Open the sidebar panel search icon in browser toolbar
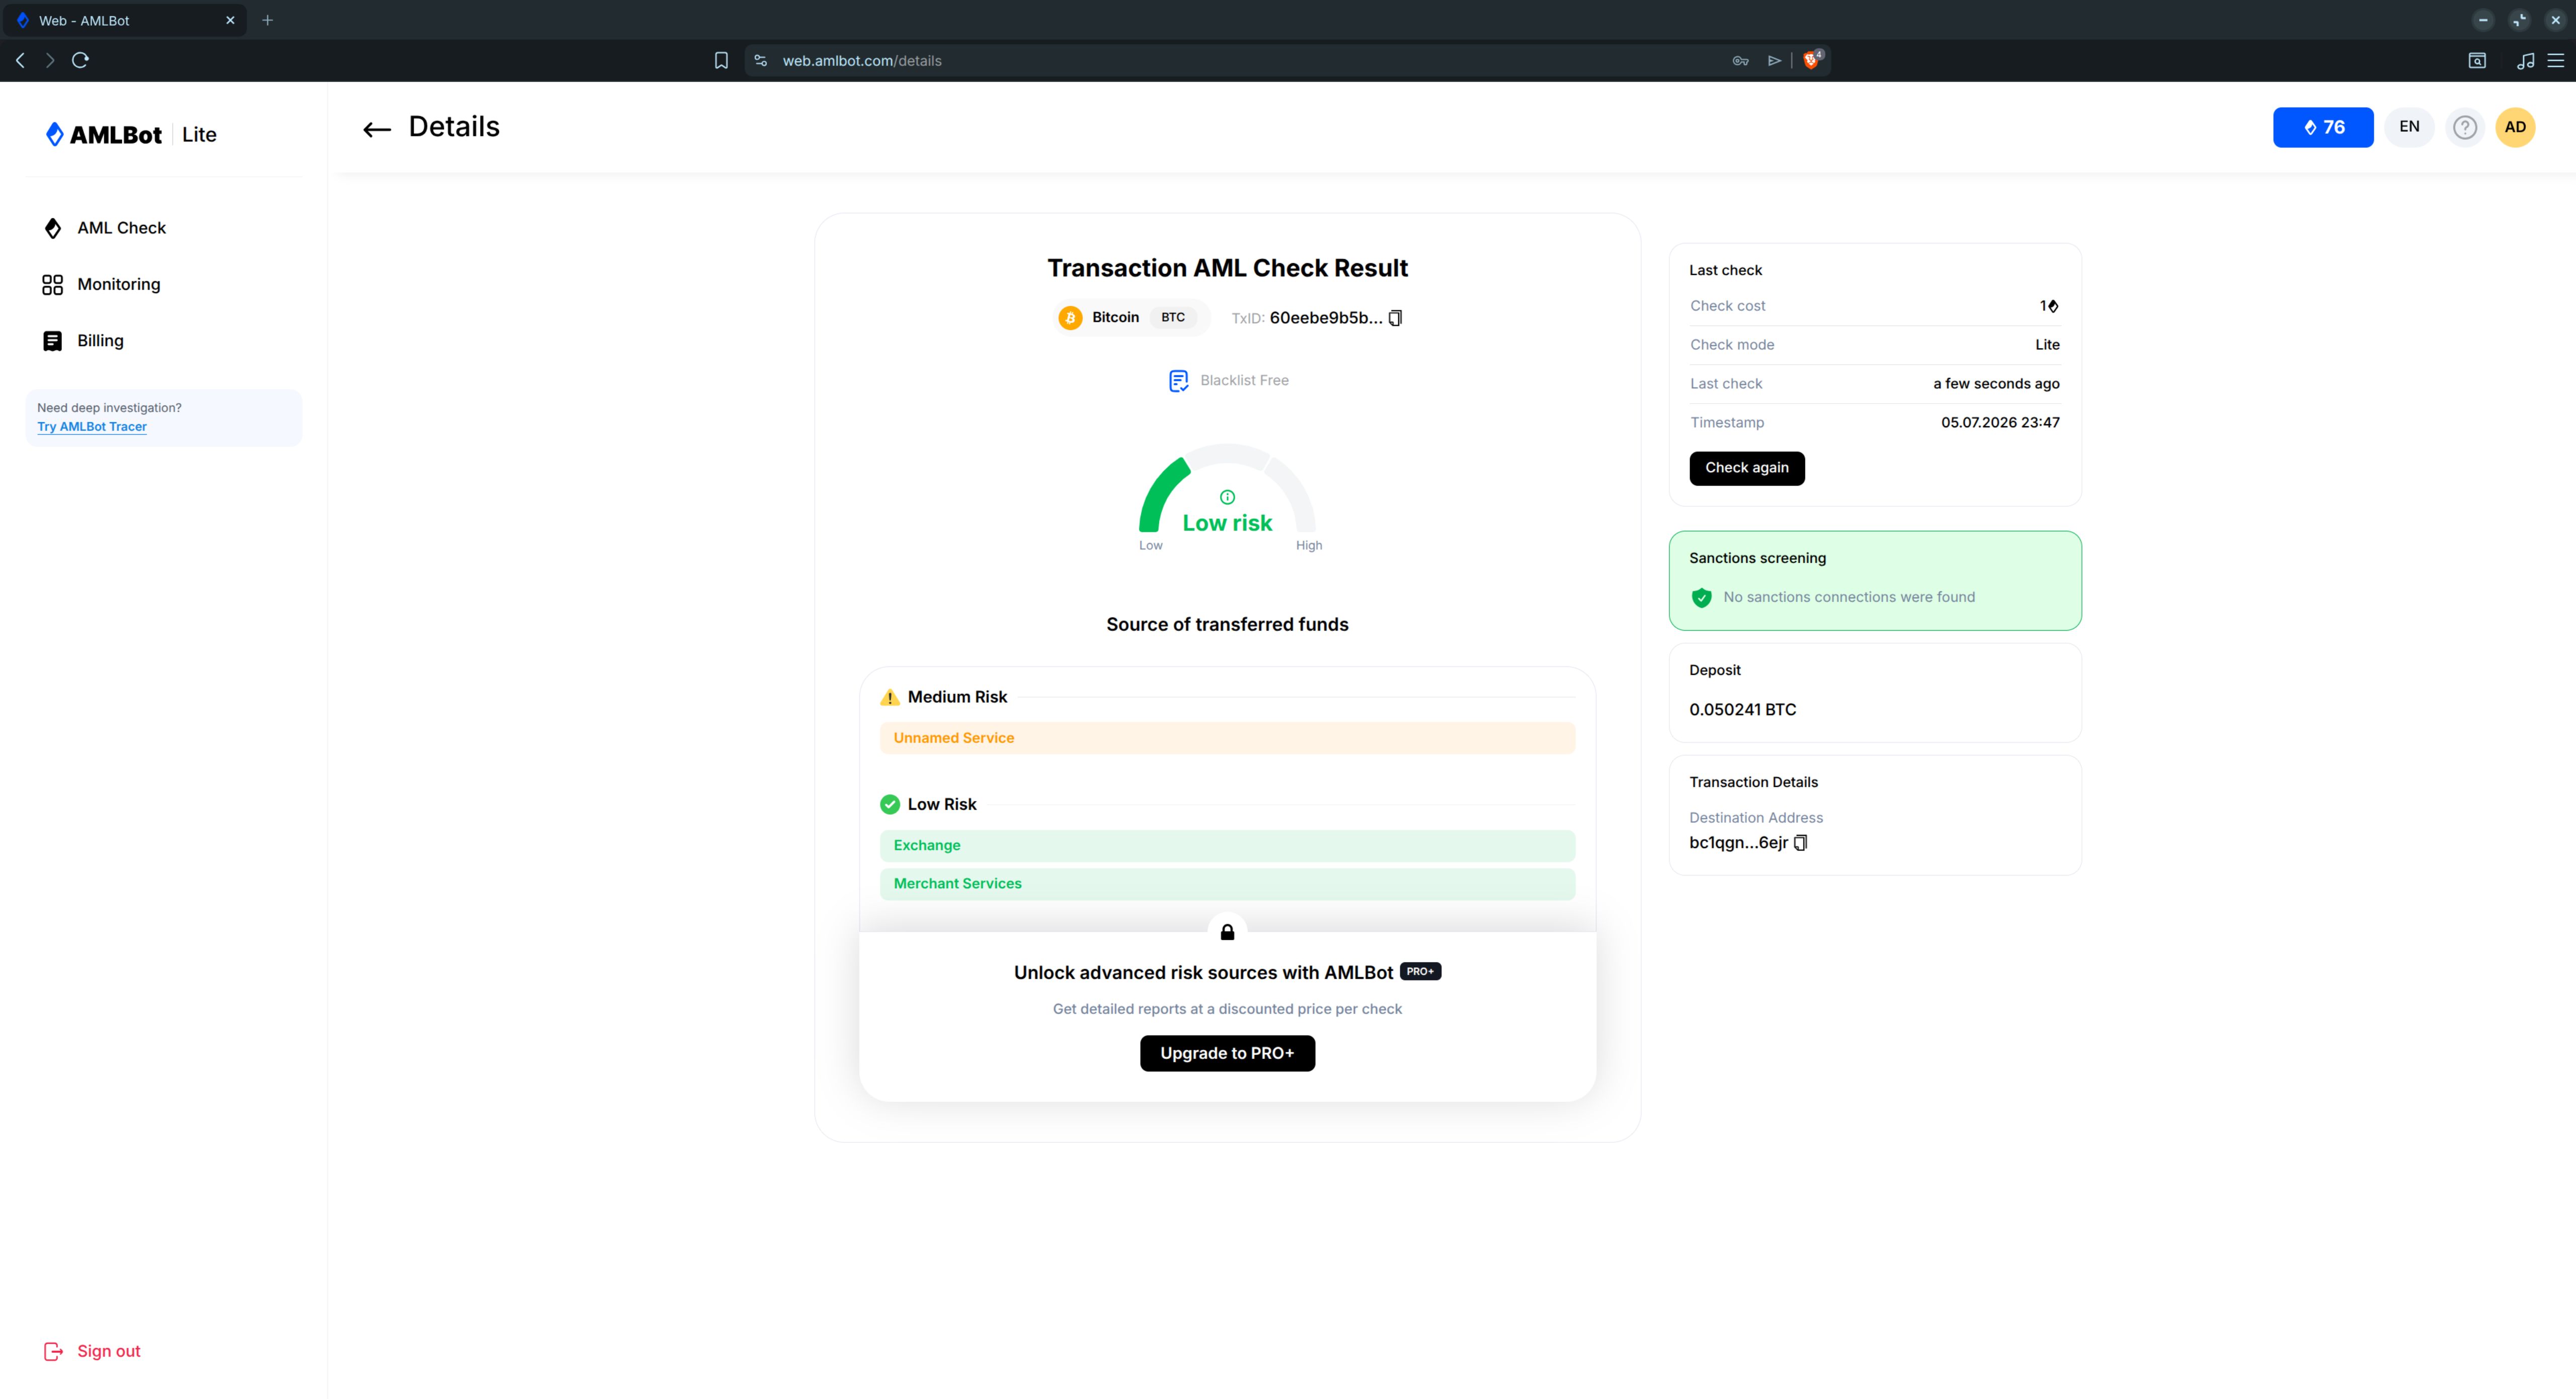Viewport: 2576px width, 1399px height. [2477, 61]
